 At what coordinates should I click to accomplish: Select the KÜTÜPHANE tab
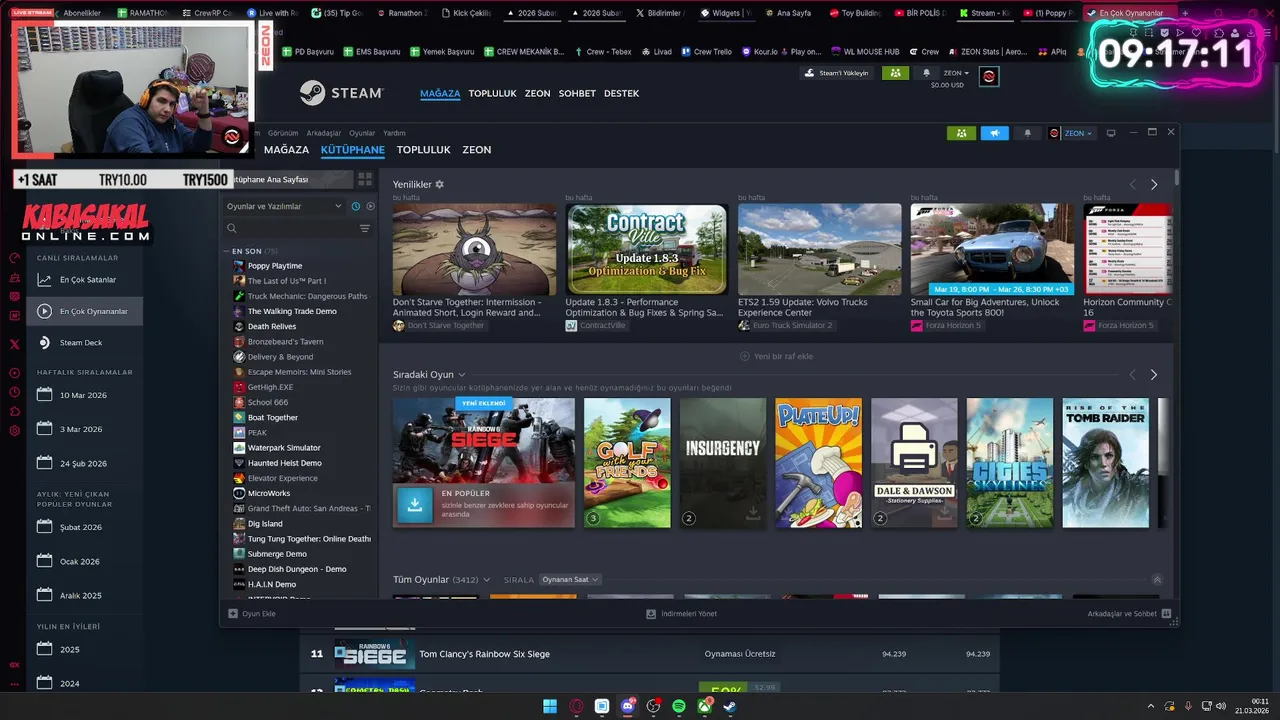(x=352, y=150)
